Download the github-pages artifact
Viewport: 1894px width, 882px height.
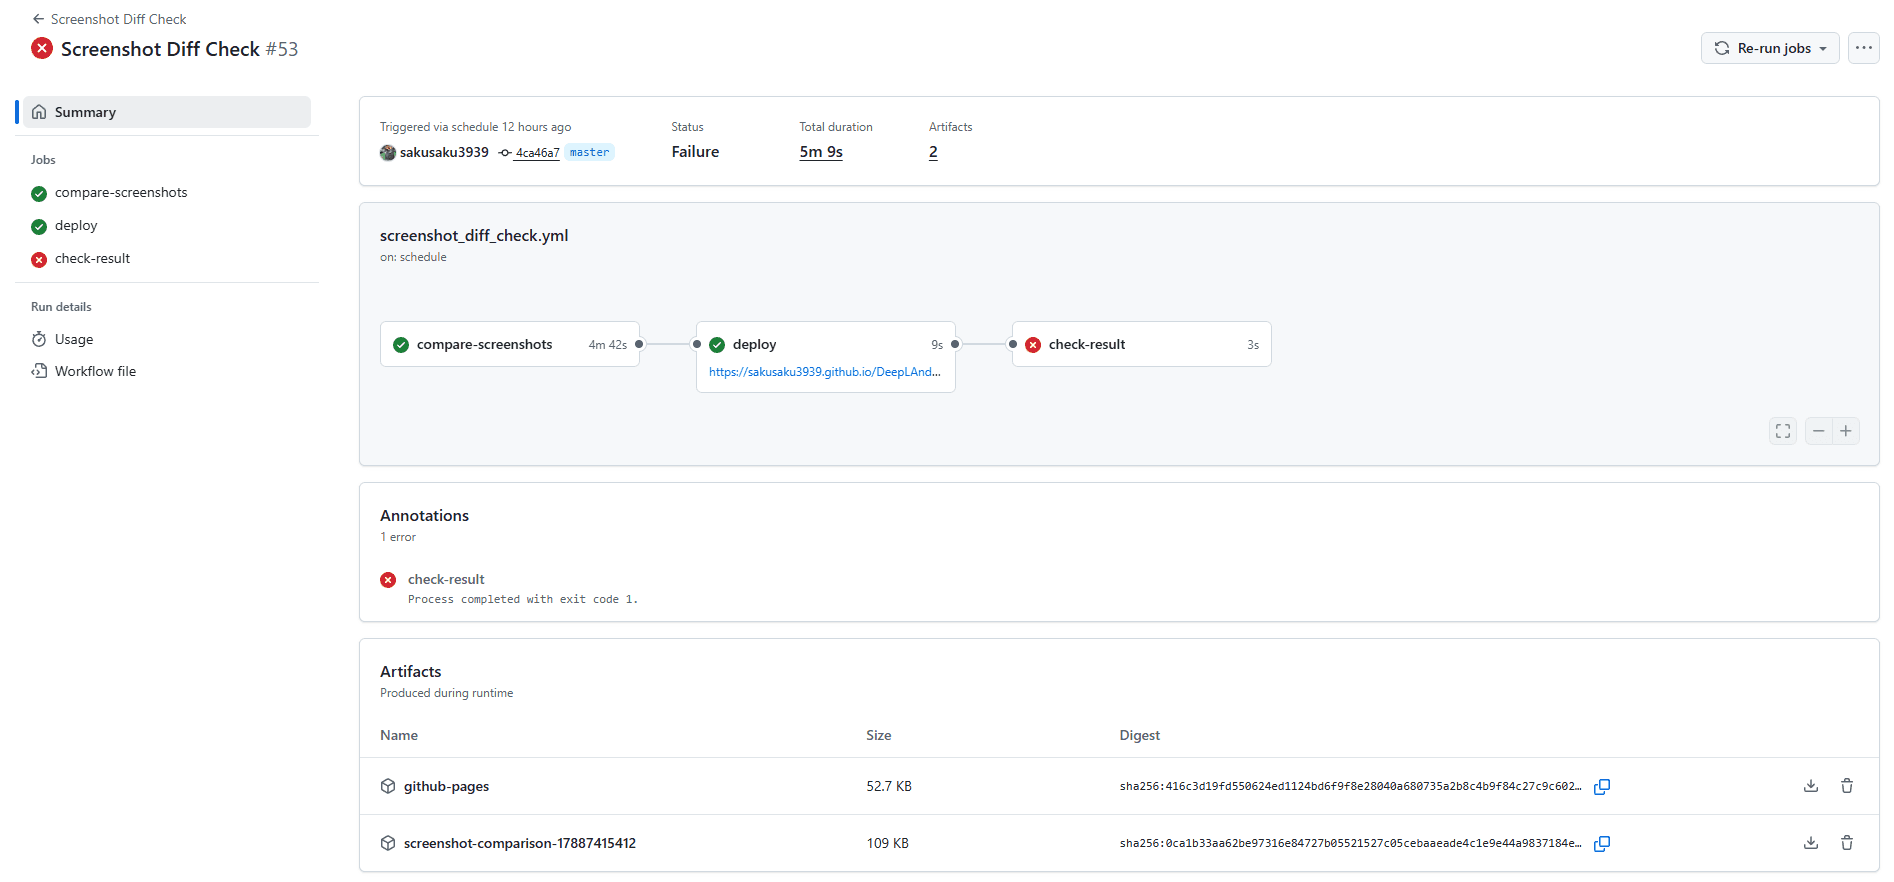coord(1810,786)
